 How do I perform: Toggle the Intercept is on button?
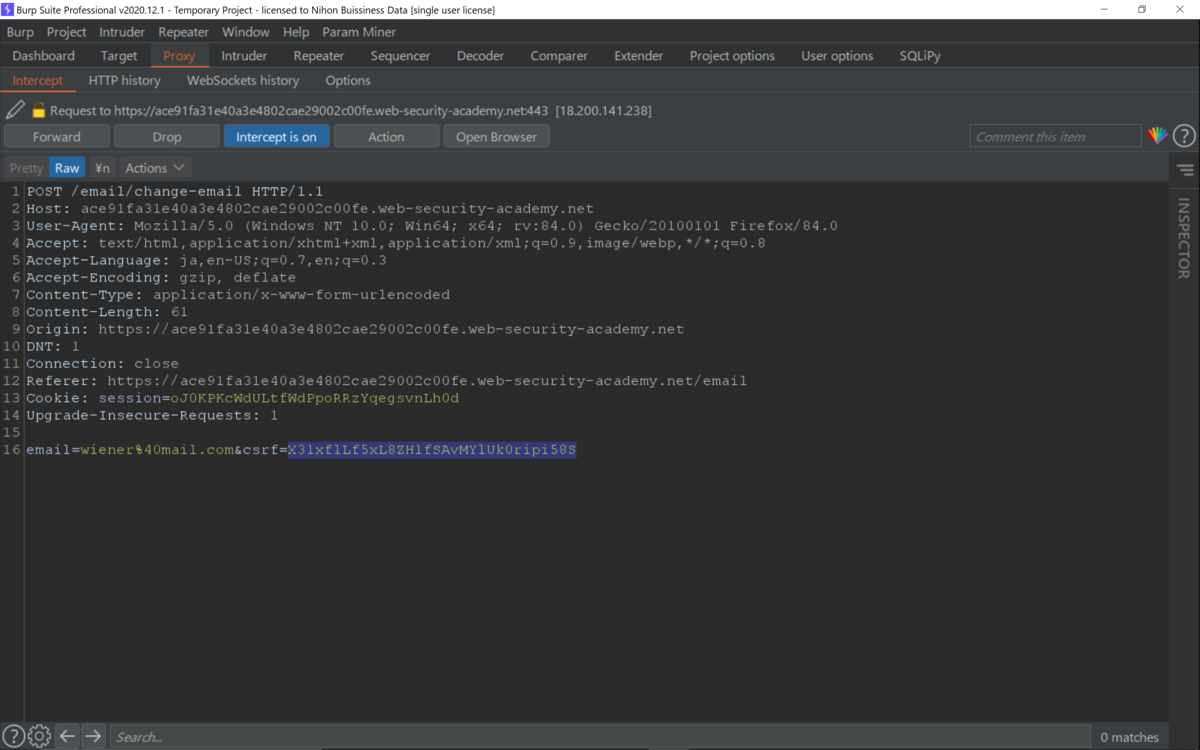[x=276, y=136]
